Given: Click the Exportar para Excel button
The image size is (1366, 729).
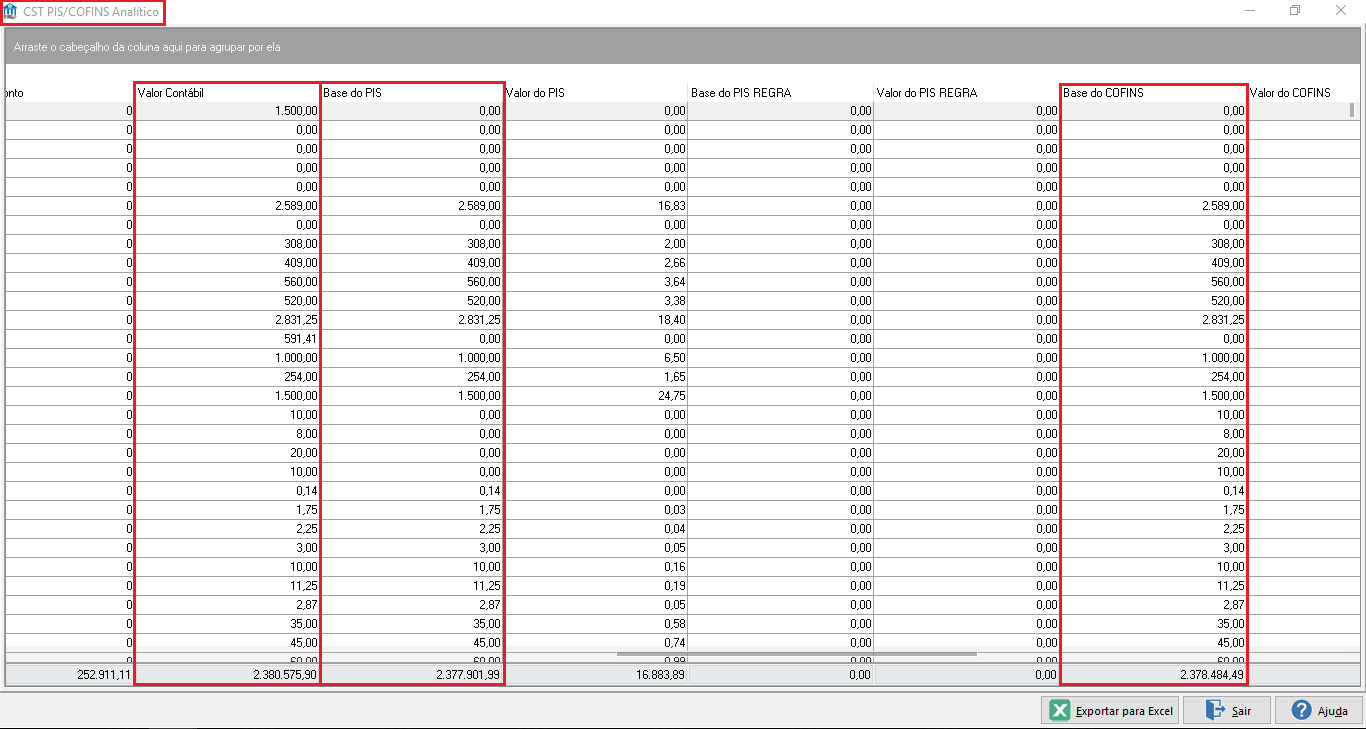Looking at the screenshot, I should tap(1111, 710).
